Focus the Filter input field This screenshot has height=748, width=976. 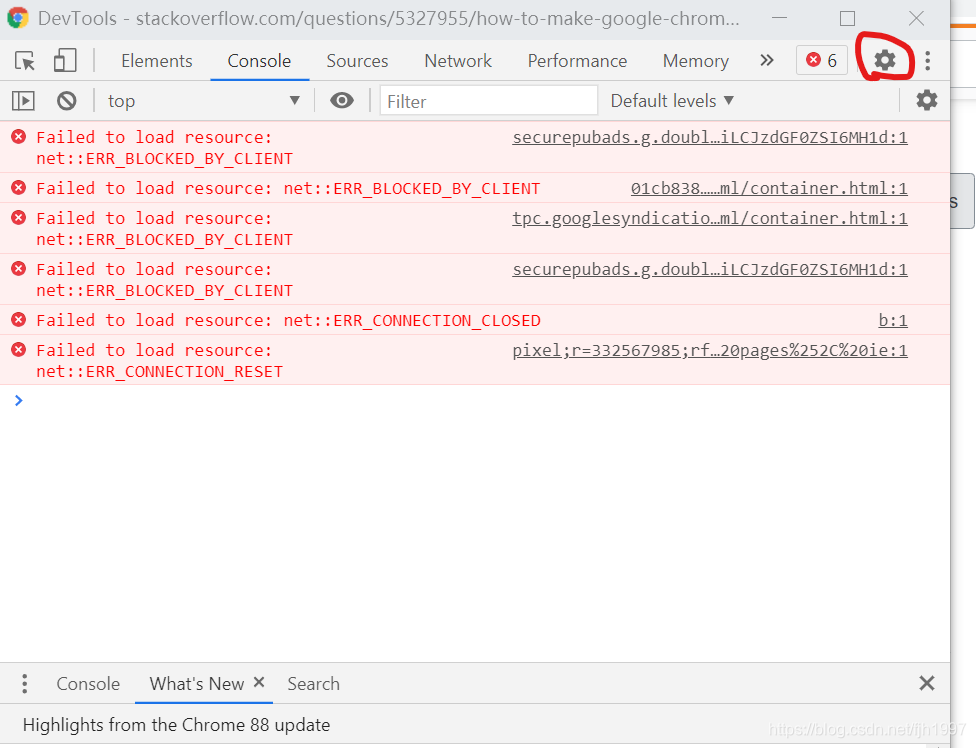[489, 101]
